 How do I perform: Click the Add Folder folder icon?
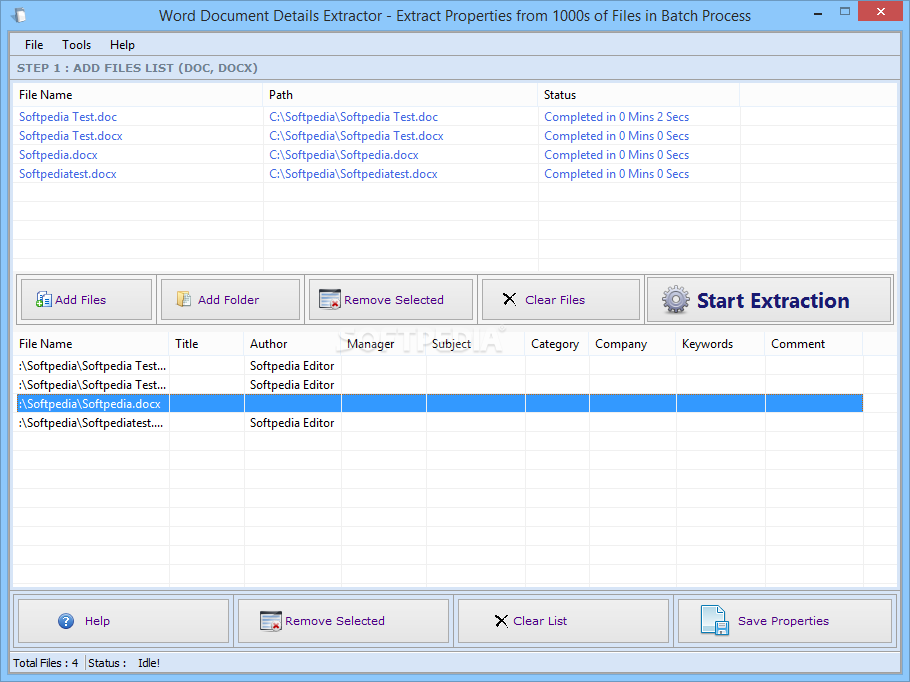(x=183, y=299)
